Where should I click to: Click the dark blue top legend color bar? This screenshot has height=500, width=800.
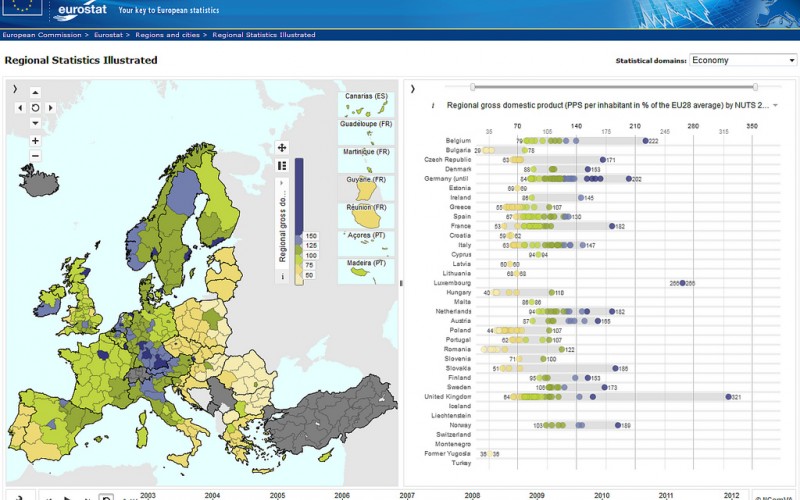(299, 196)
